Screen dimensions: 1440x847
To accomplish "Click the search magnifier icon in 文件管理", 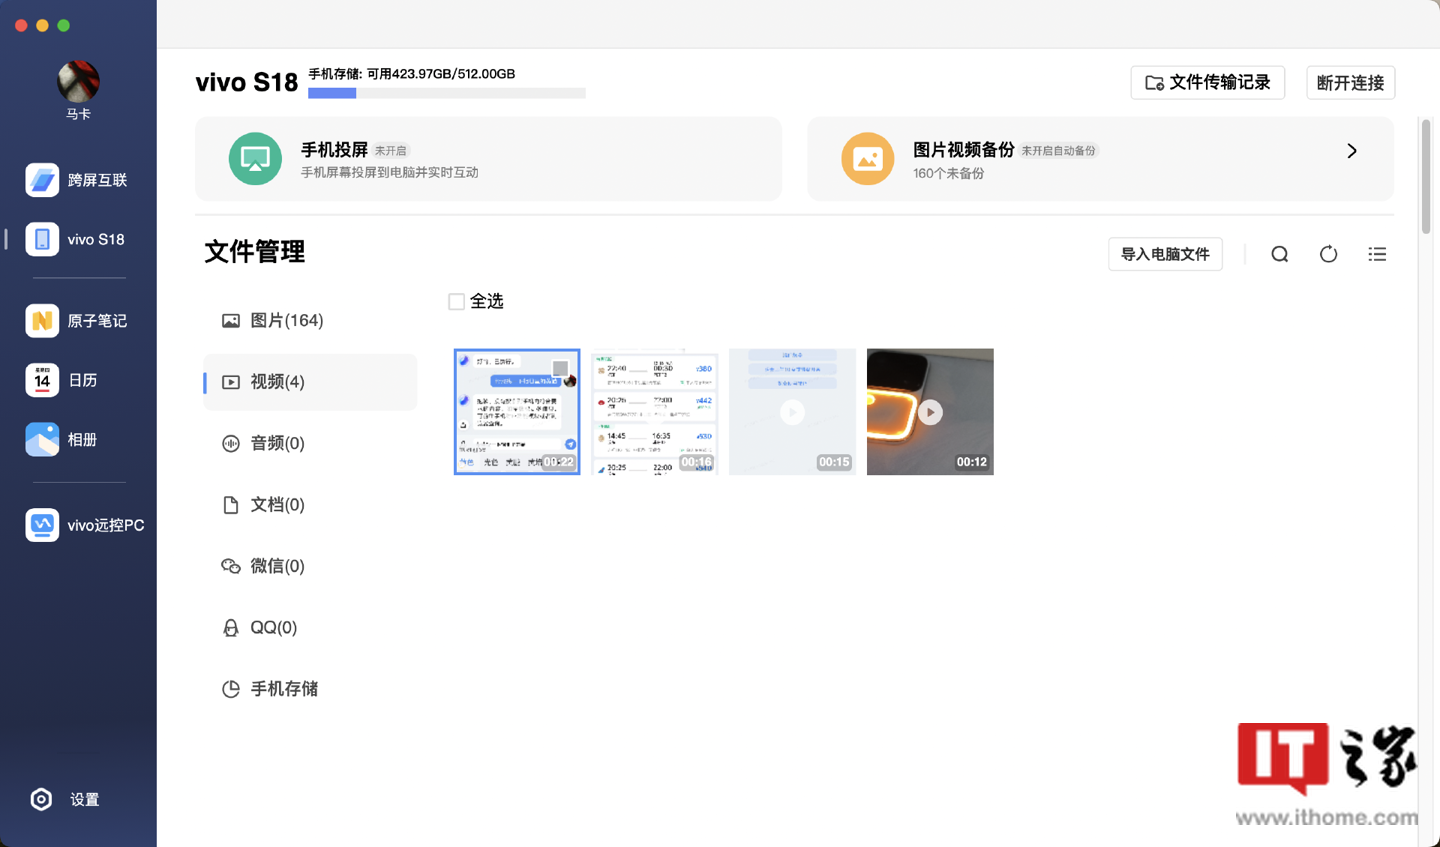I will (x=1279, y=254).
